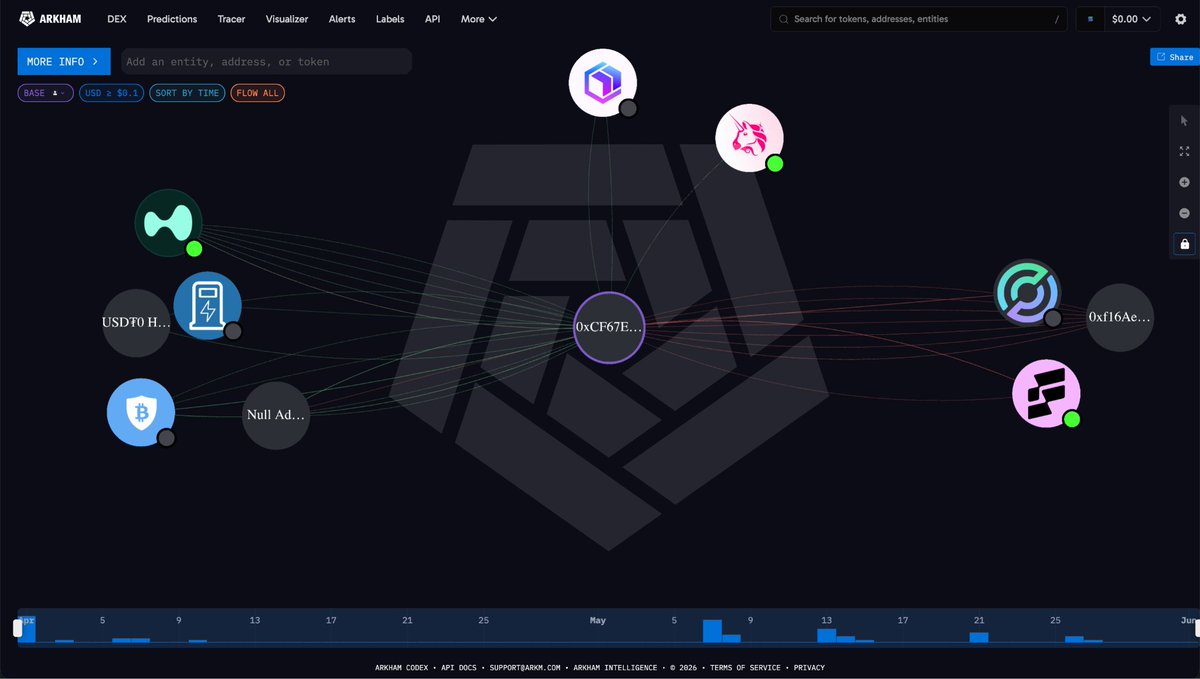This screenshot has width=1200, height=679.
Task: Go to the Tracer tab
Action: (x=231, y=19)
